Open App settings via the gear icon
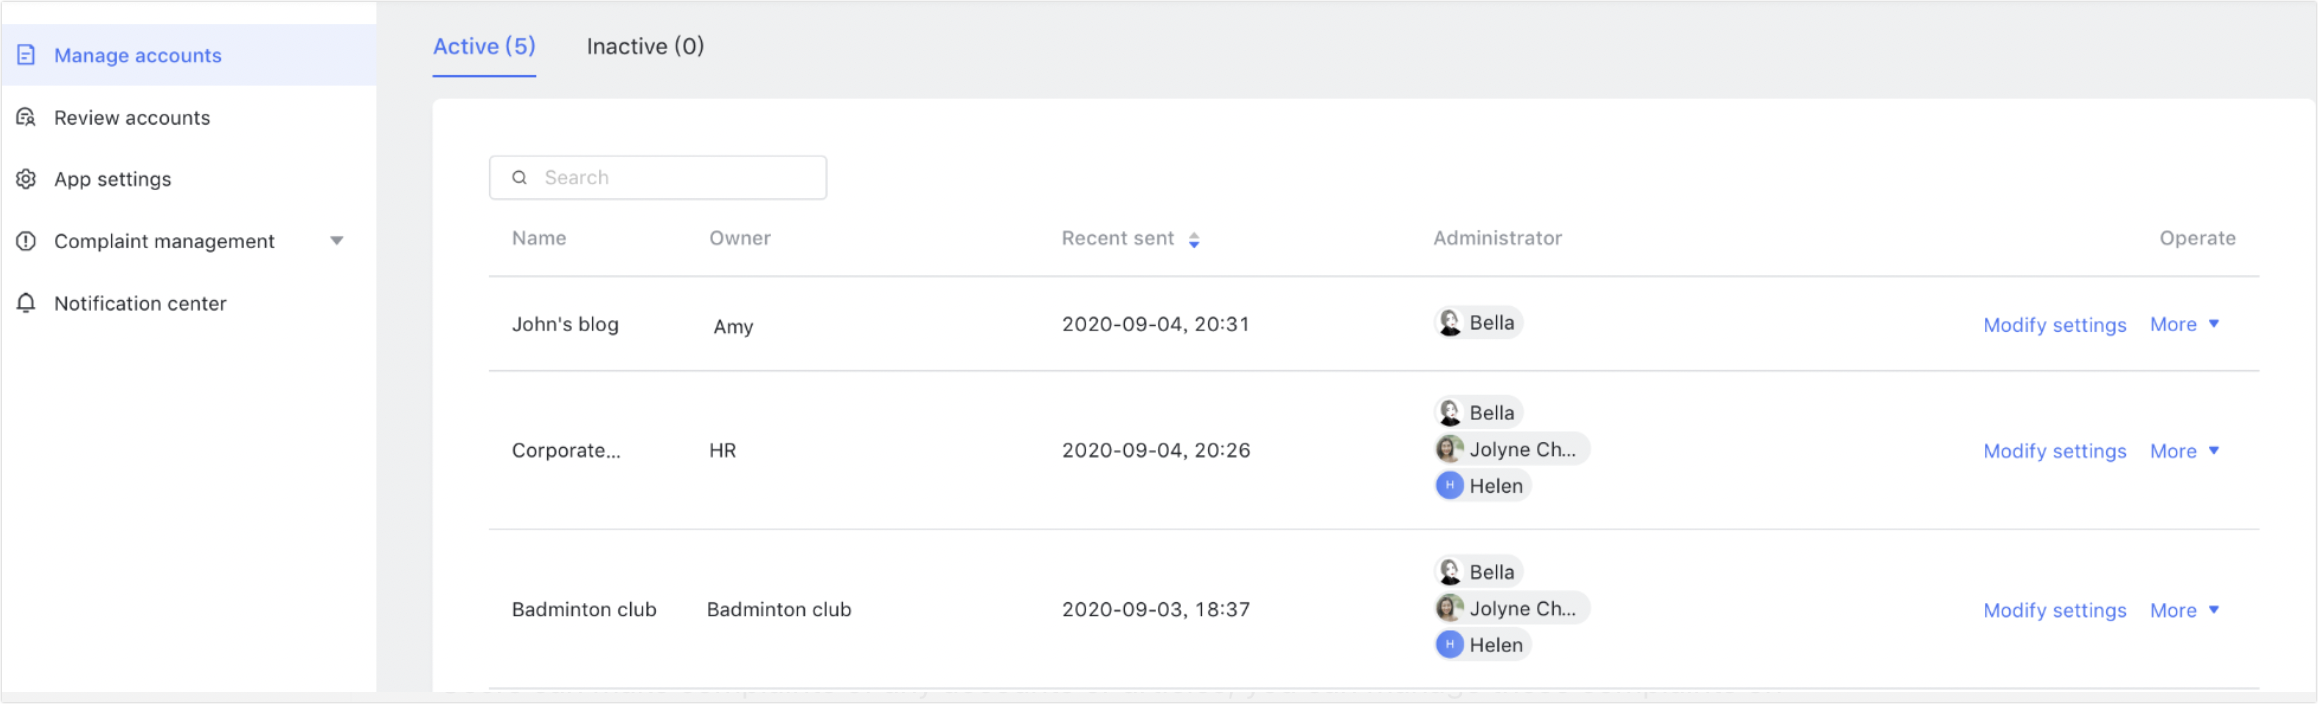The image size is (2318, 704). (26, 179)
